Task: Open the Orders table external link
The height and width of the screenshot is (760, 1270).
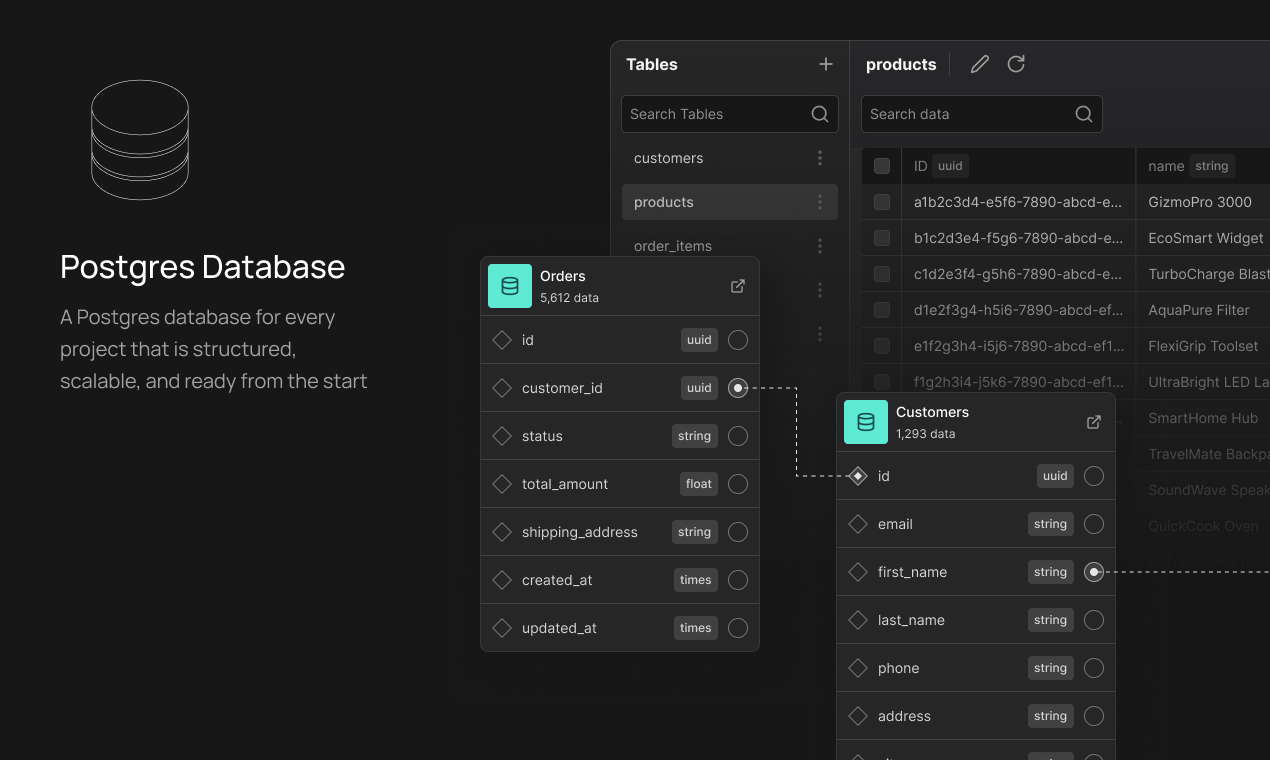Action: [x=737, y=286]
